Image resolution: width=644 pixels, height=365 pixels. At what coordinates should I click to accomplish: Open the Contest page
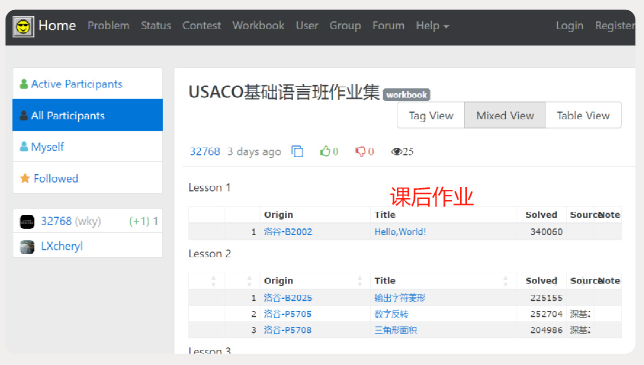[x=202, y=25]
